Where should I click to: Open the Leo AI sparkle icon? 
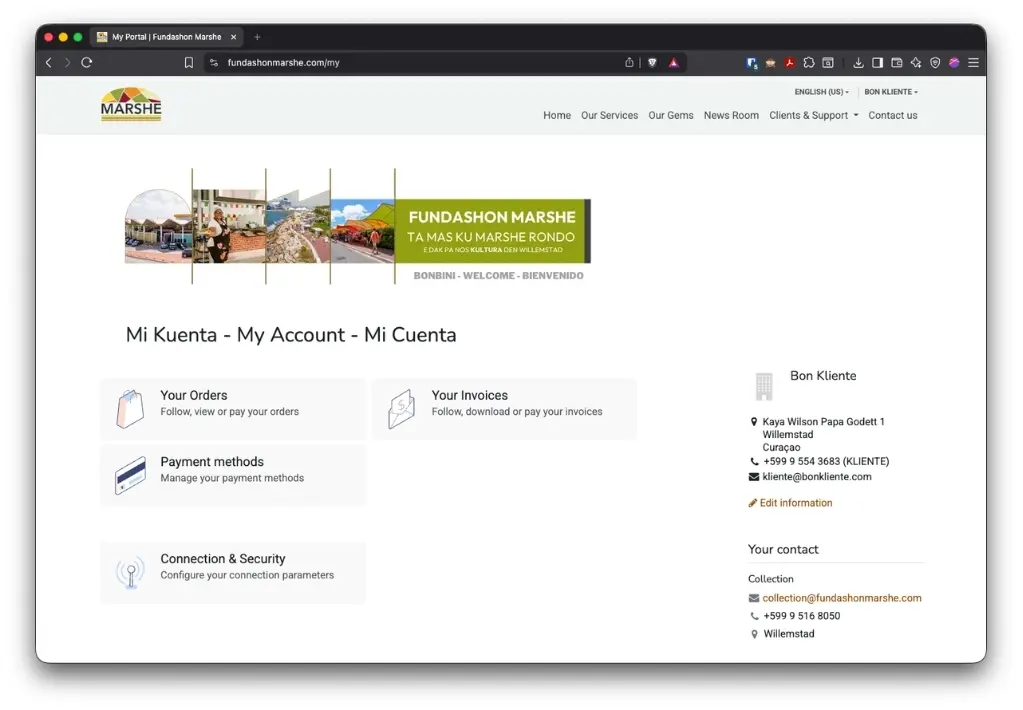pyautogui.click(x=916, y=63)
